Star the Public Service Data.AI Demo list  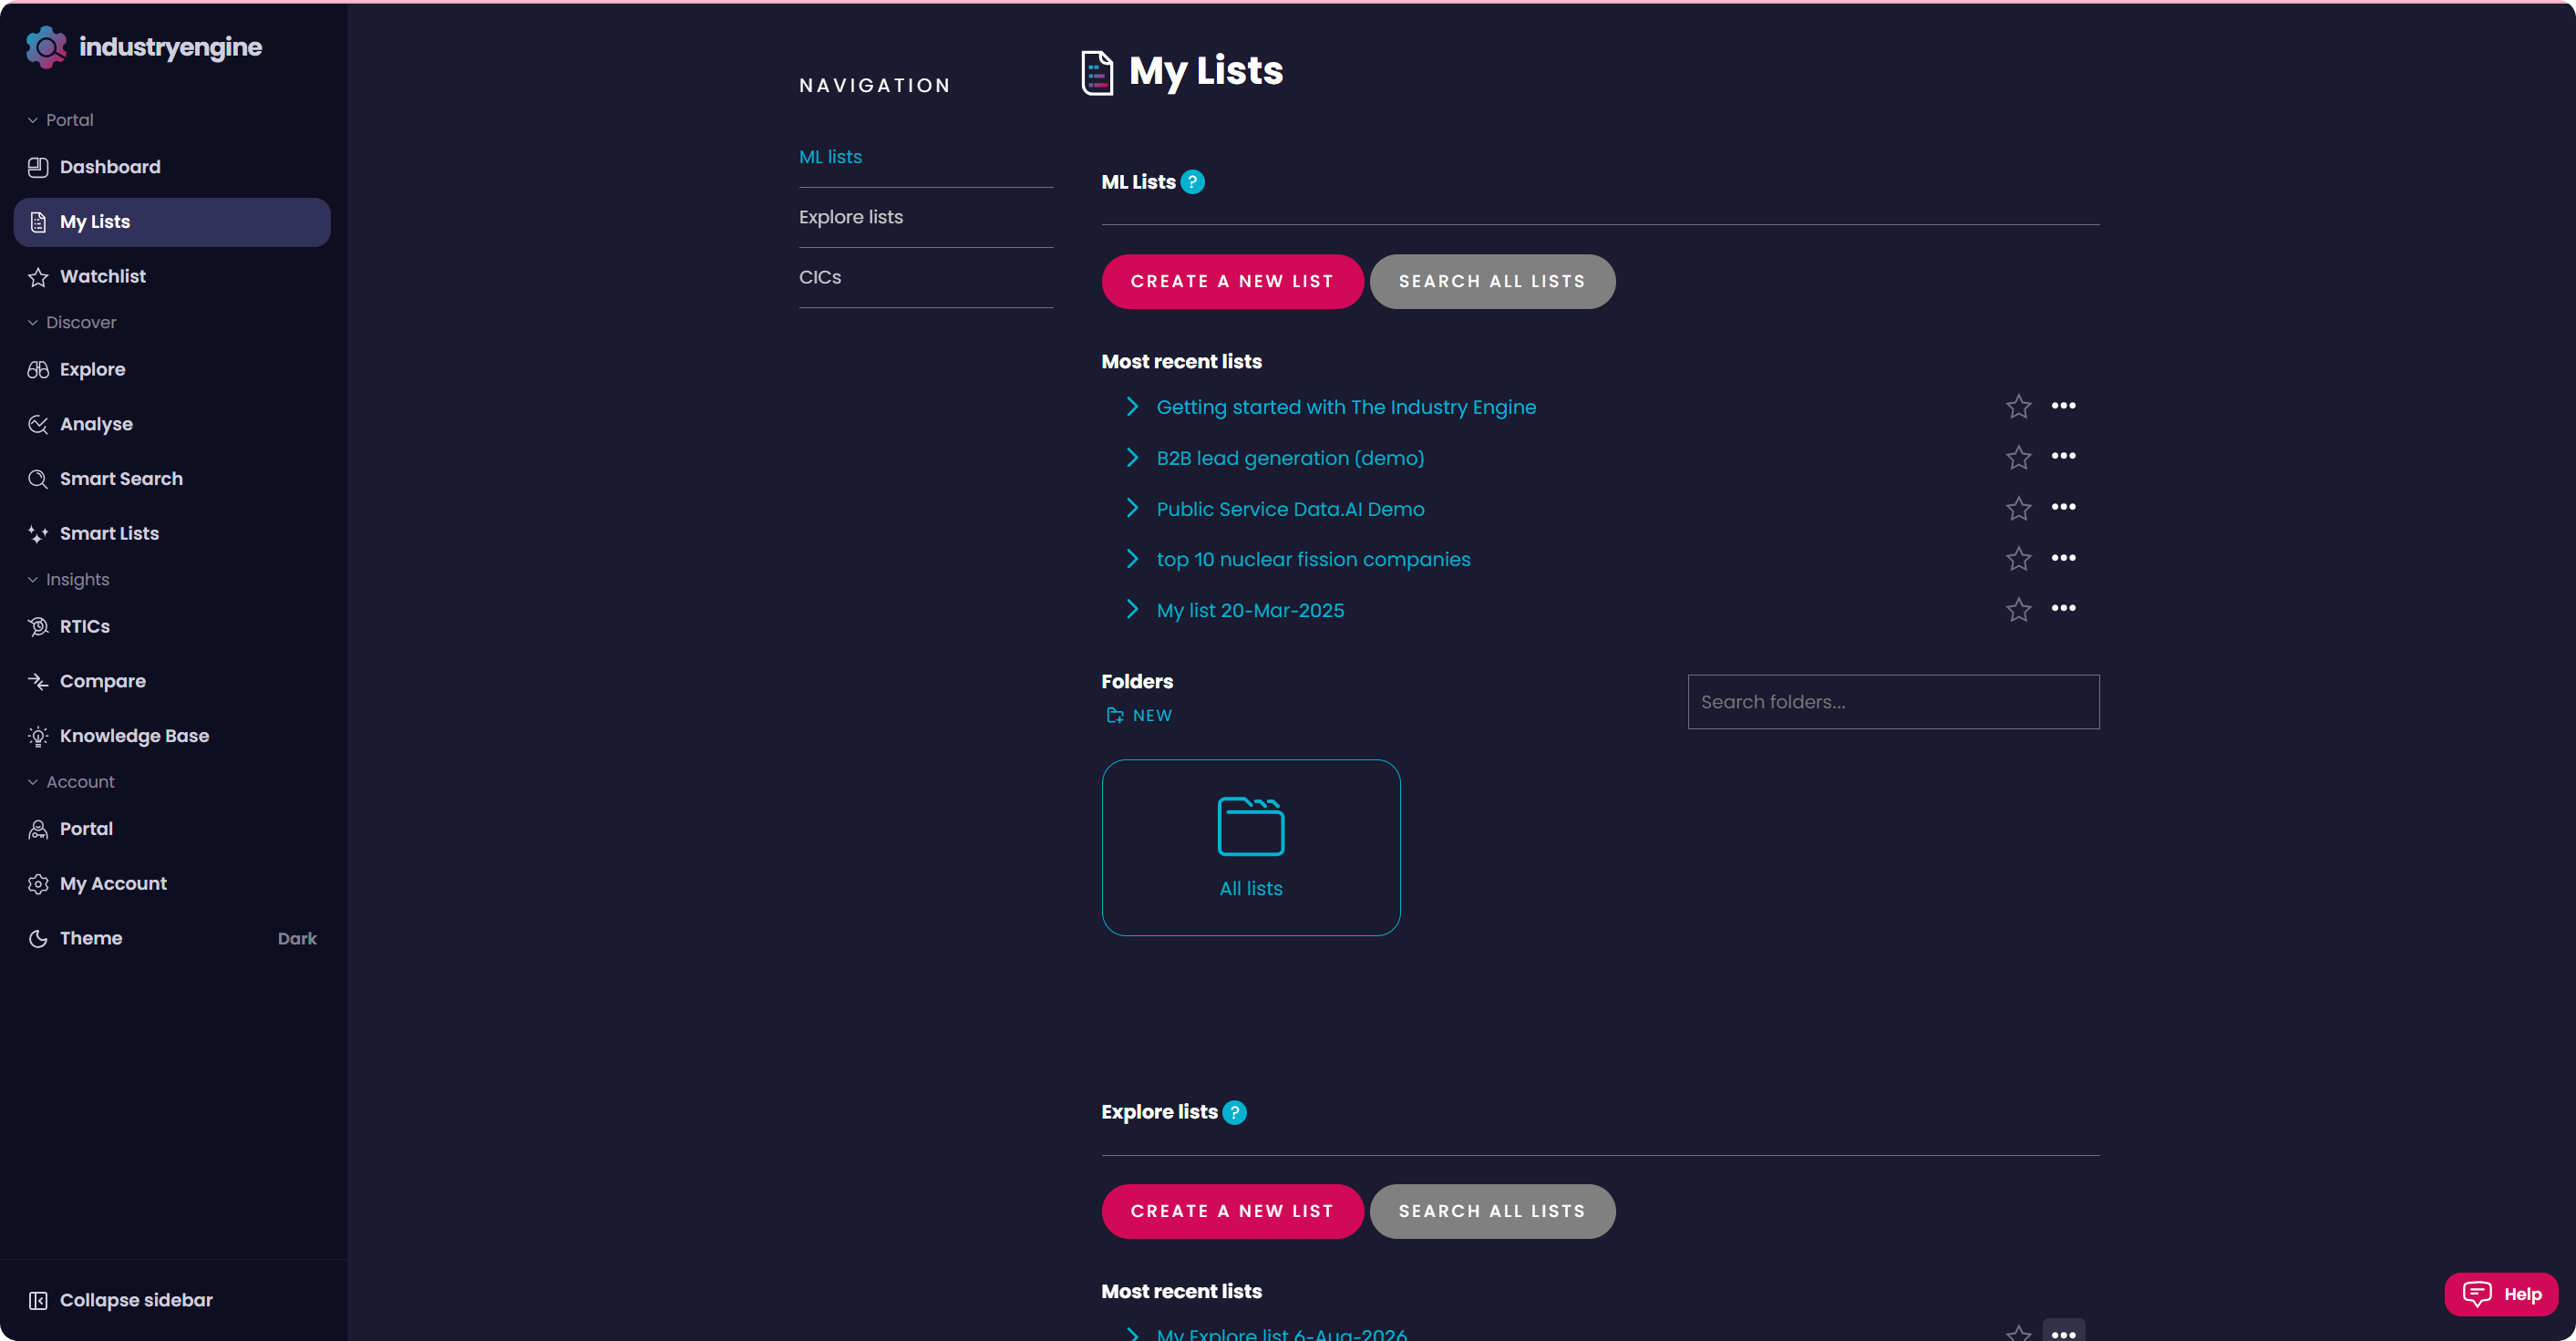point(2018,508)
